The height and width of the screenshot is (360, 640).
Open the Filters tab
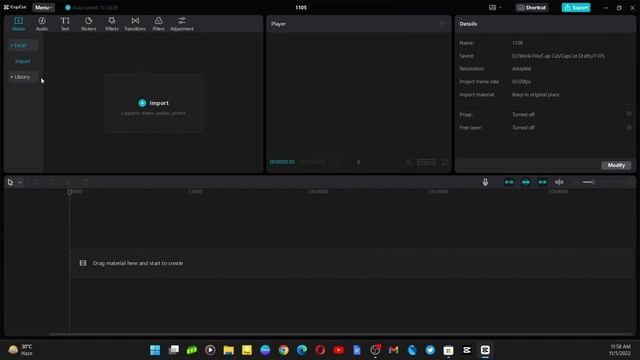click(x=158, y=24)
